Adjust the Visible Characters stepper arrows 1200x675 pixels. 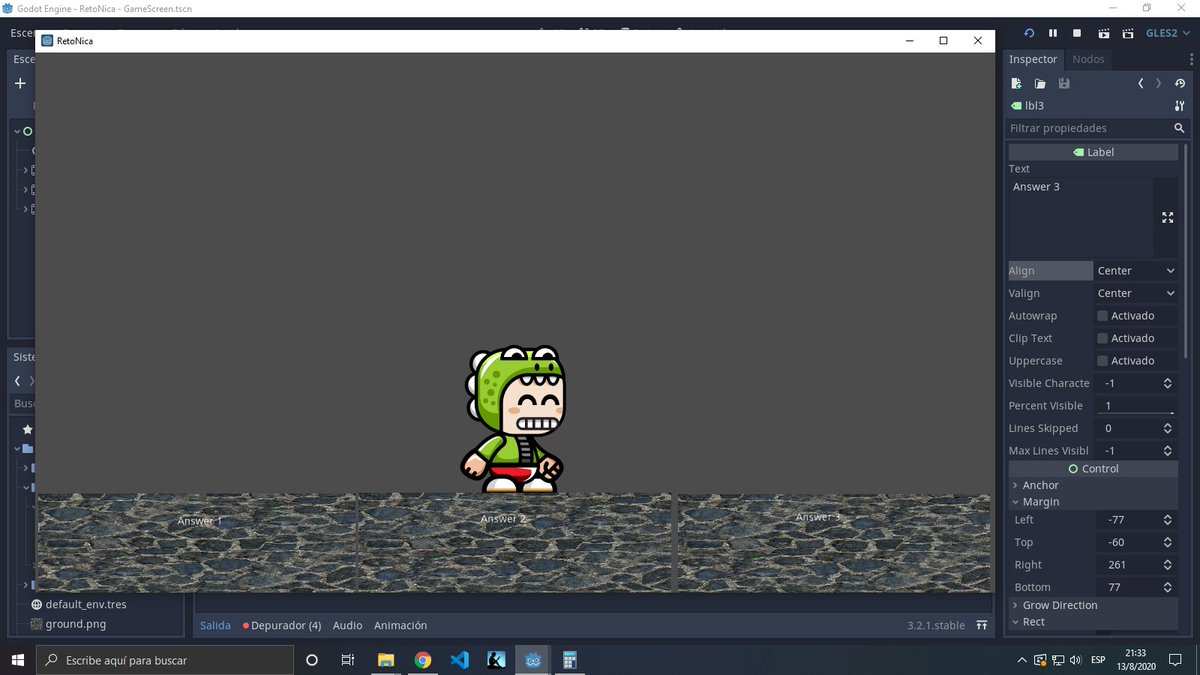point(1168,383)
